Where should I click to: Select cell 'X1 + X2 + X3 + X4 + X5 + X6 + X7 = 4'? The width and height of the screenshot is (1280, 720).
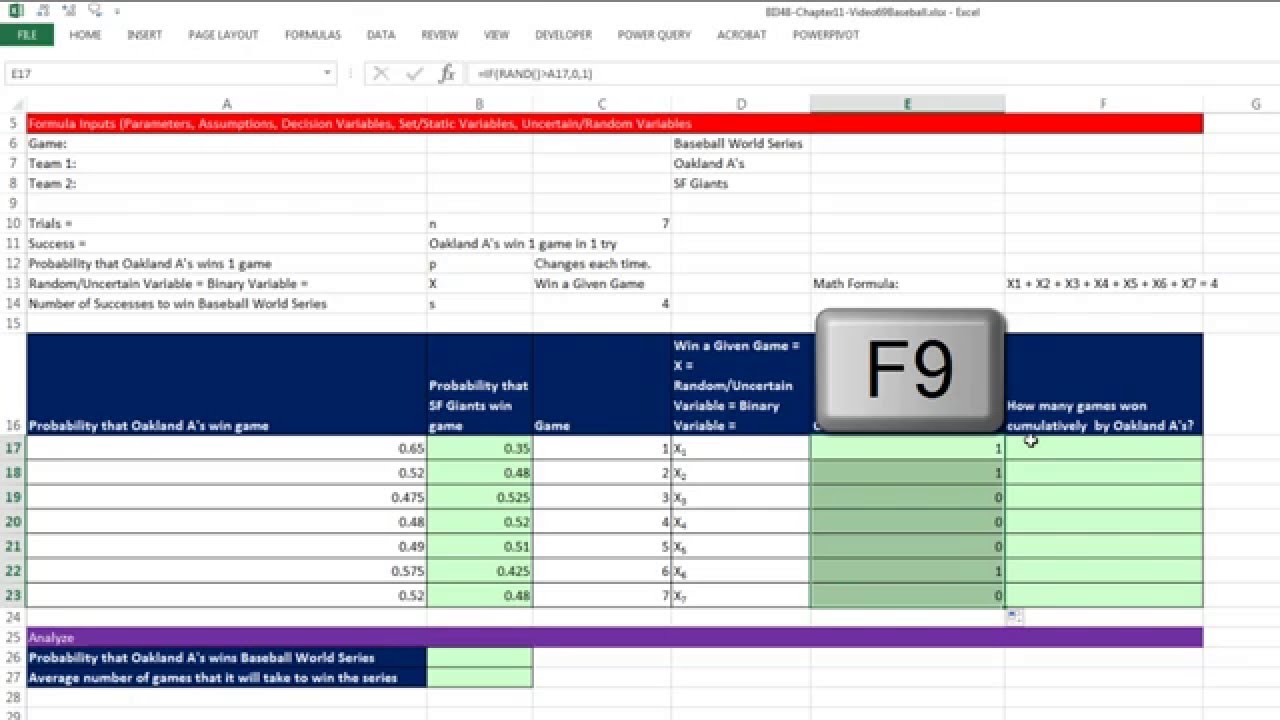pos(1104,283)
